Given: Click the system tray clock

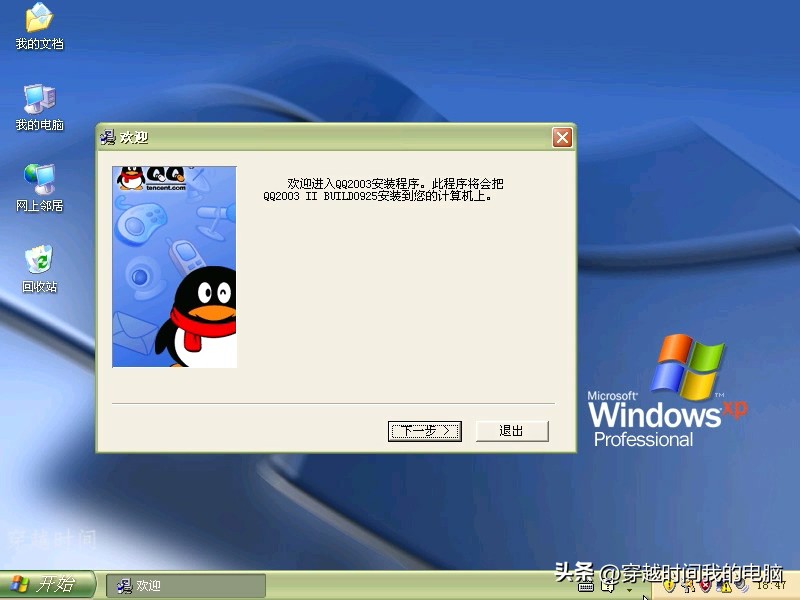Looking at the screenshot, I should click(x=771, y=585).
